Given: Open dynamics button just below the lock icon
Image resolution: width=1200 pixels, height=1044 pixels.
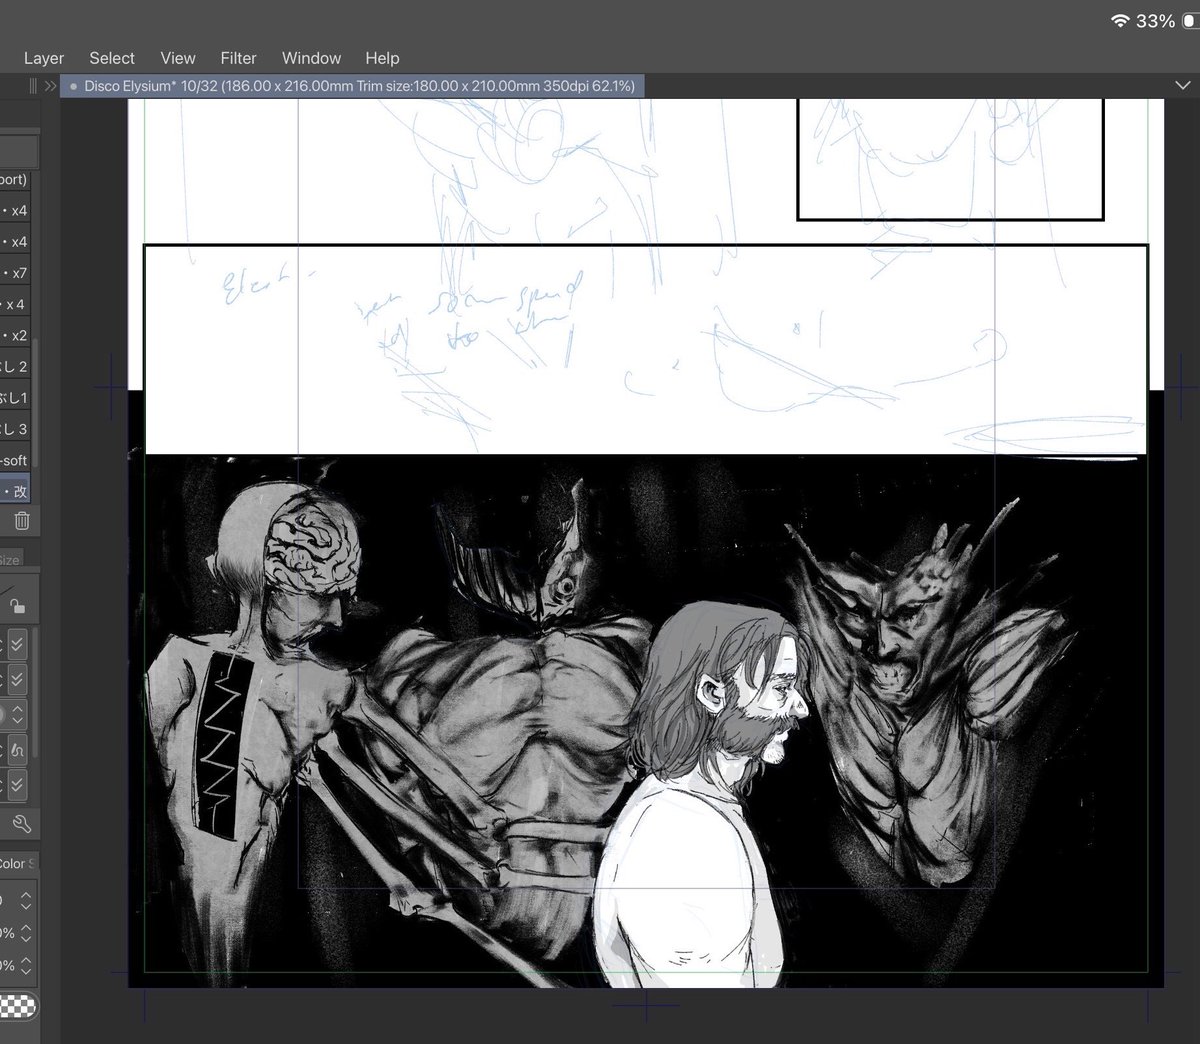Looking at the screenshot, I should point(16,645).
